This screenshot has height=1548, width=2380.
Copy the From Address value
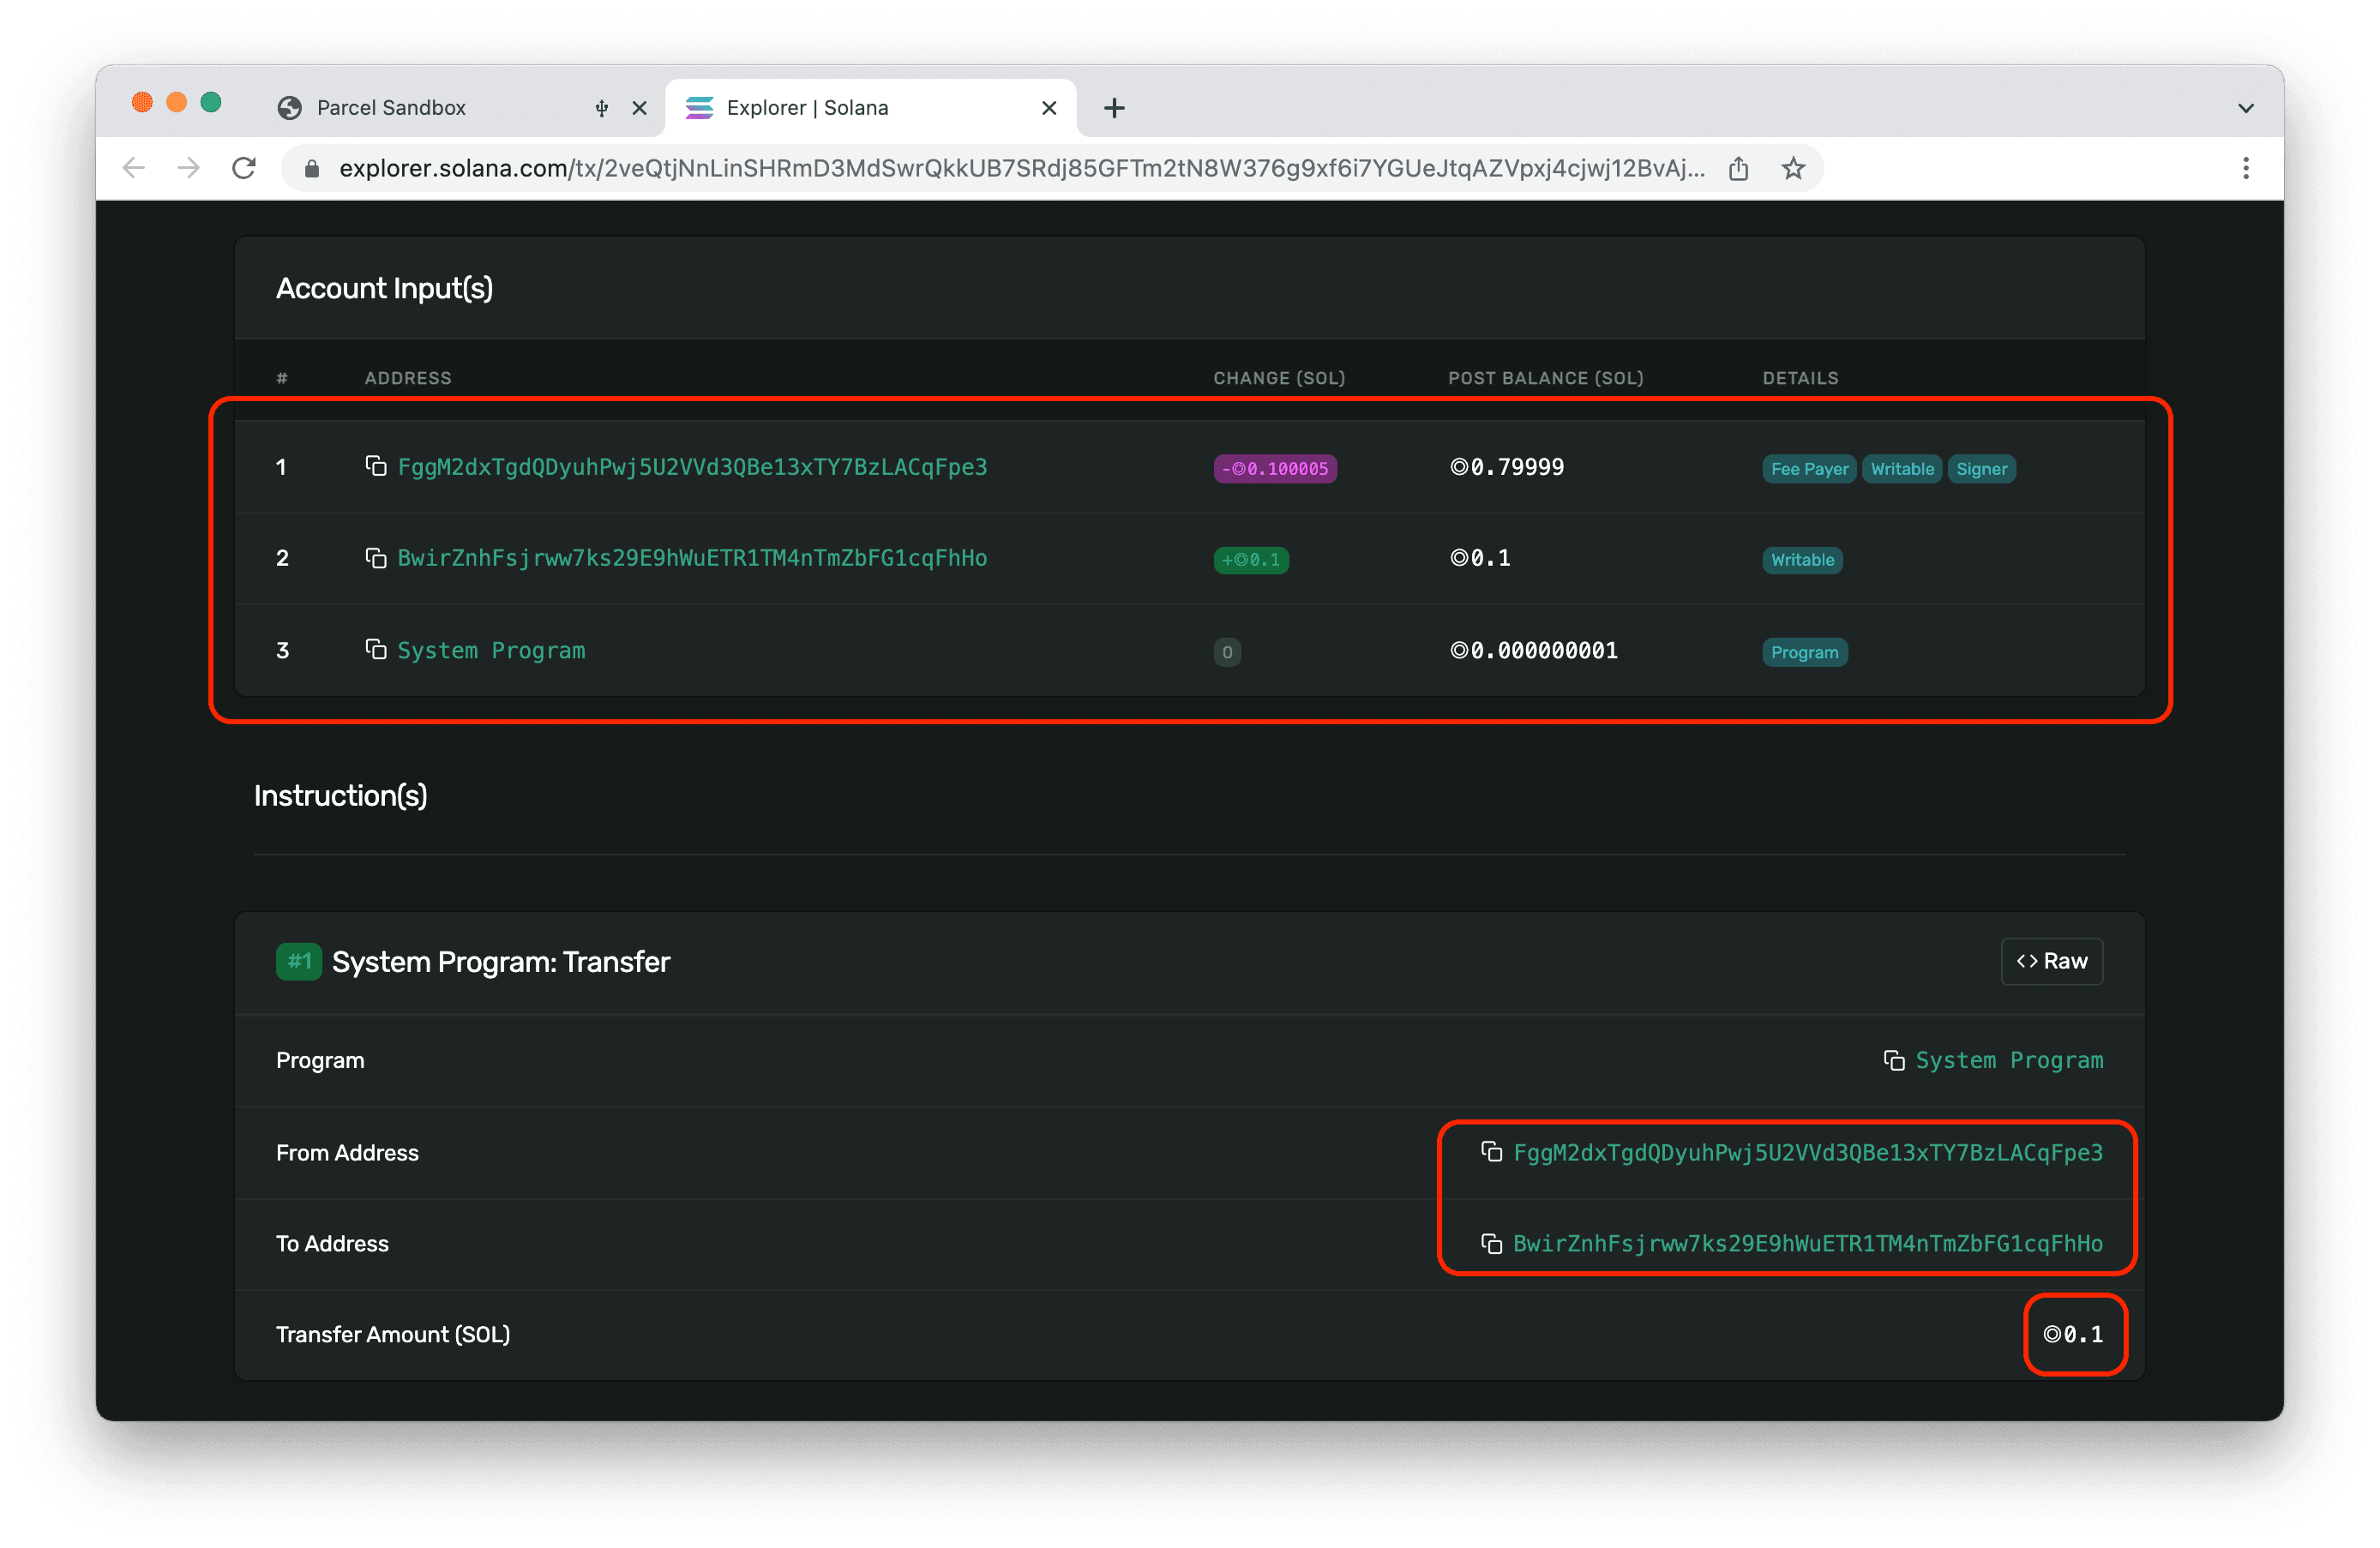click(1491, 1152)
